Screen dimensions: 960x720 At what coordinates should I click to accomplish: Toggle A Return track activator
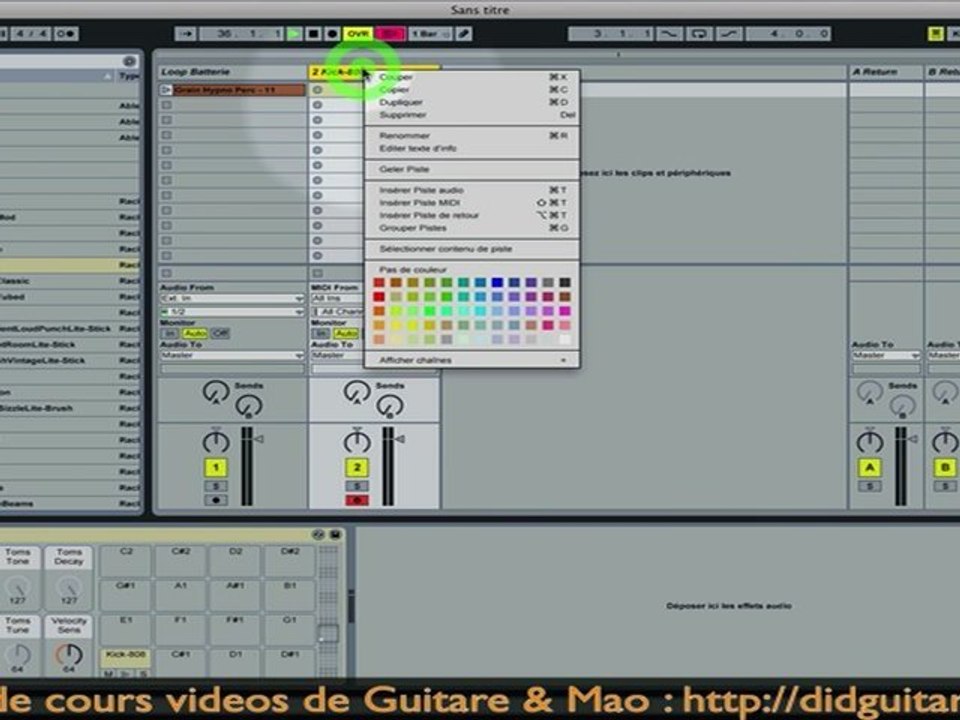tap(870, 468)
